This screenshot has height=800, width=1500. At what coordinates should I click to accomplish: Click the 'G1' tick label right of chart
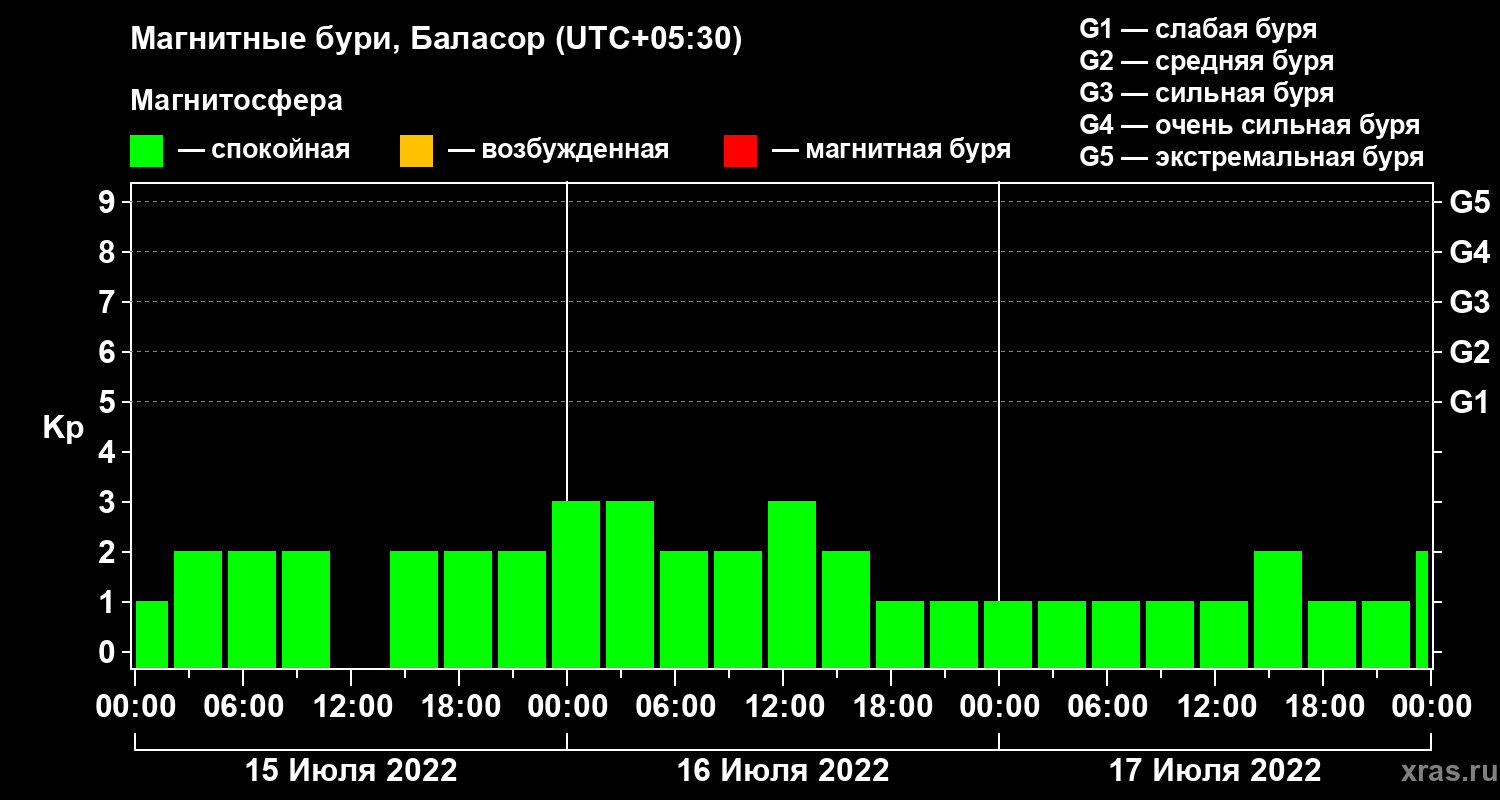[1470, 402]
